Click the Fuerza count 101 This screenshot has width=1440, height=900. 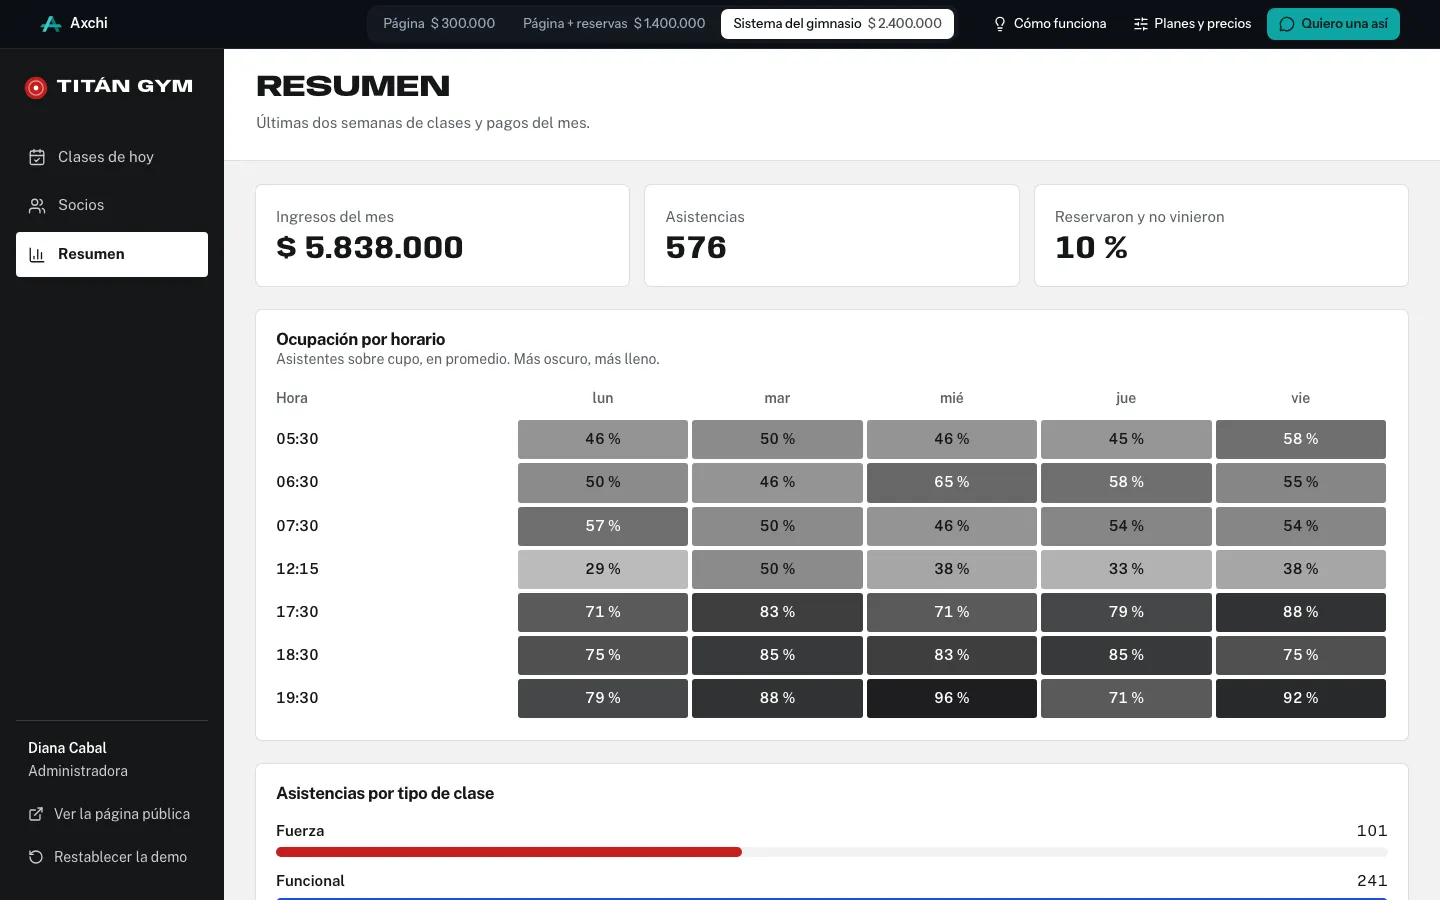click(1372, 831)
